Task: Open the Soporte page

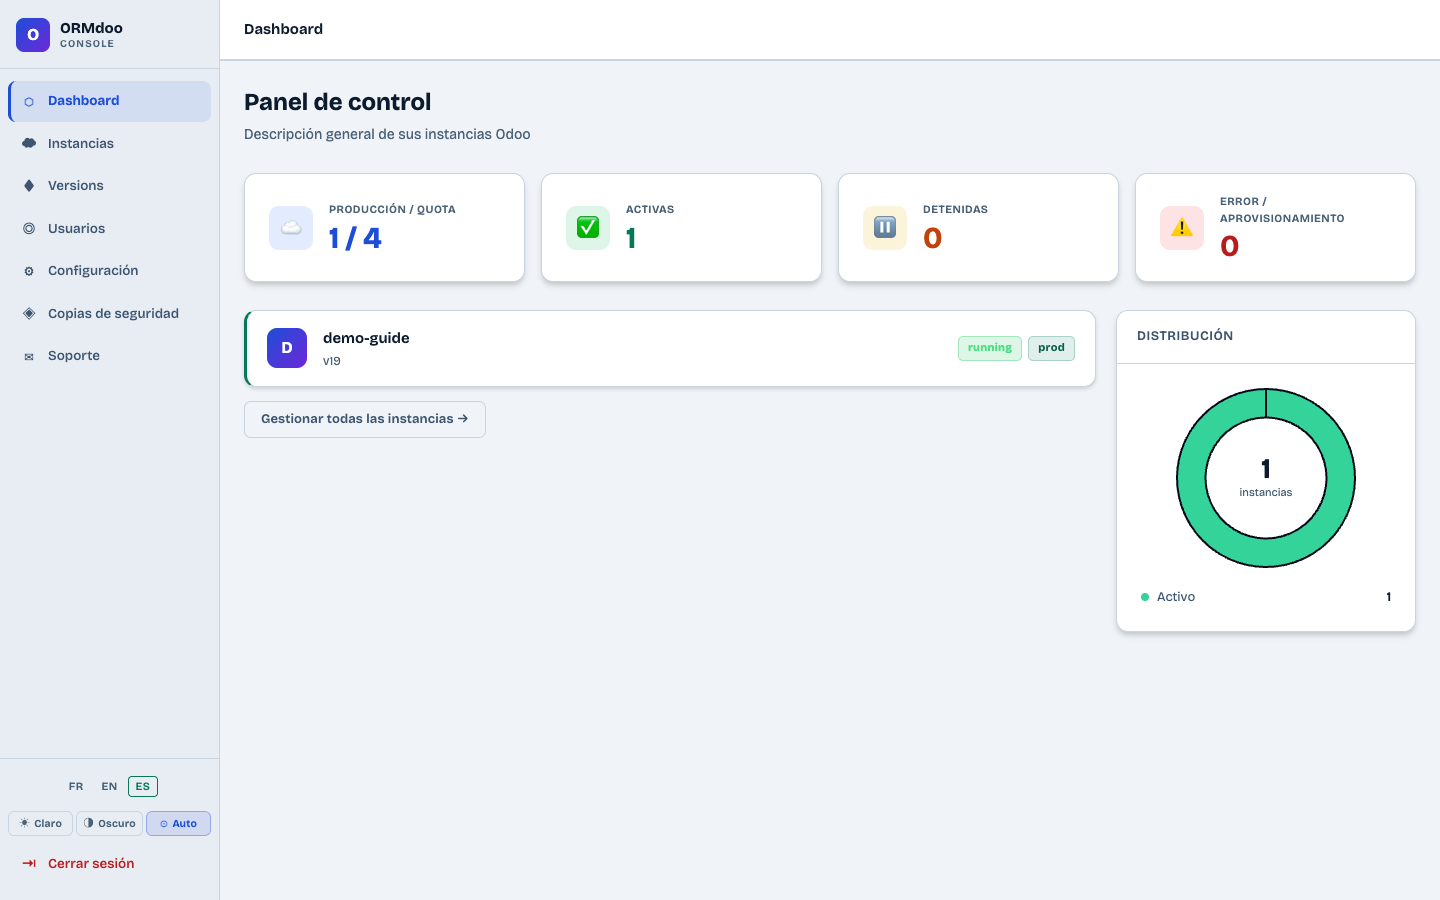Action: 110,356
